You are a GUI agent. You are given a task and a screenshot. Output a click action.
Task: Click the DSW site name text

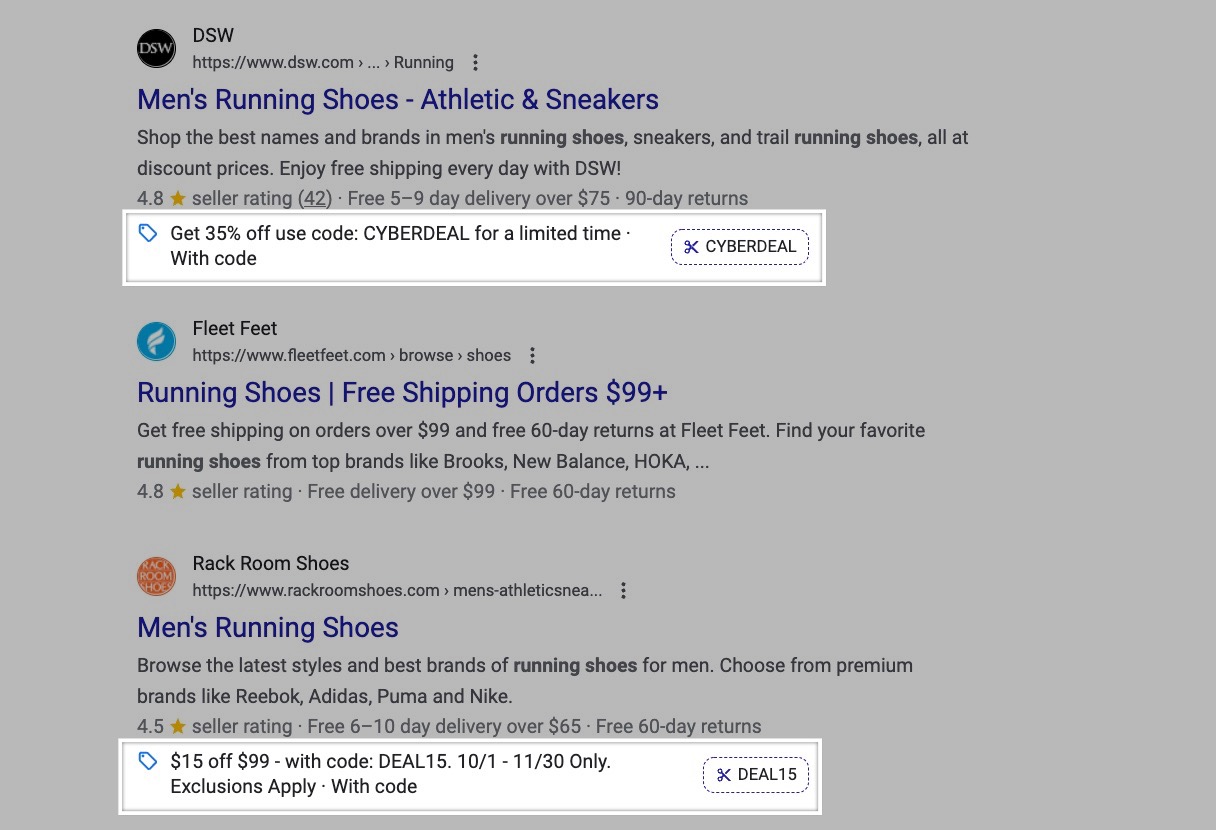(213, 36)
